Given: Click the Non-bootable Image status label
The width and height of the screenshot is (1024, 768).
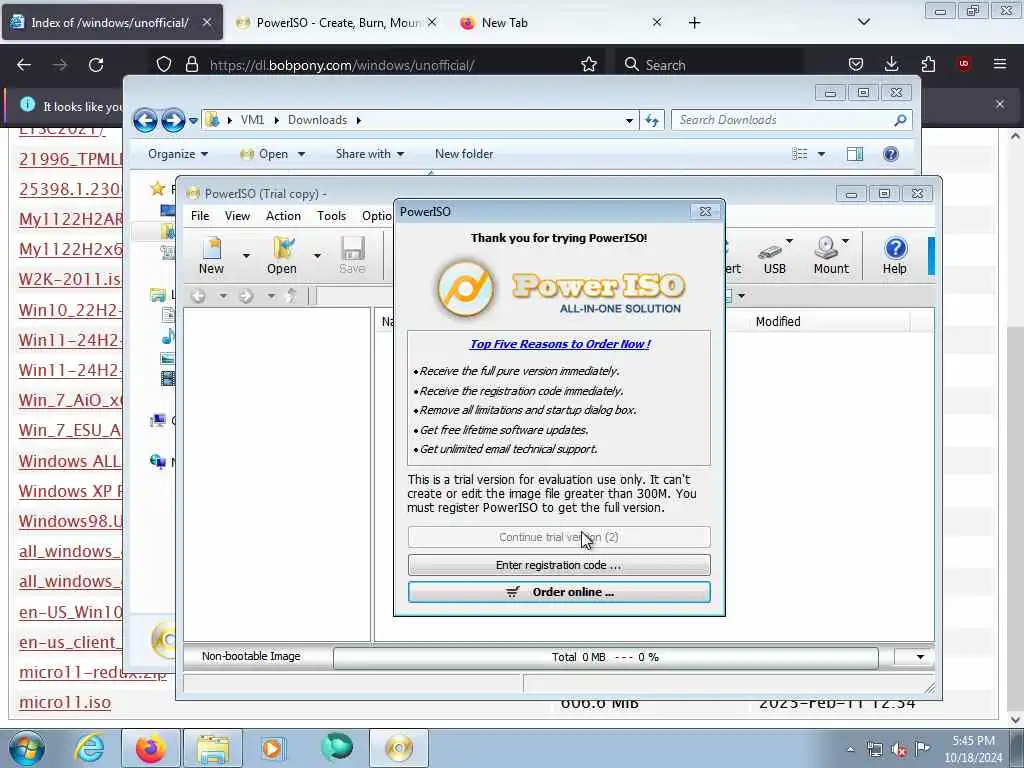Looking at the screenshot, I should [251, 657].
